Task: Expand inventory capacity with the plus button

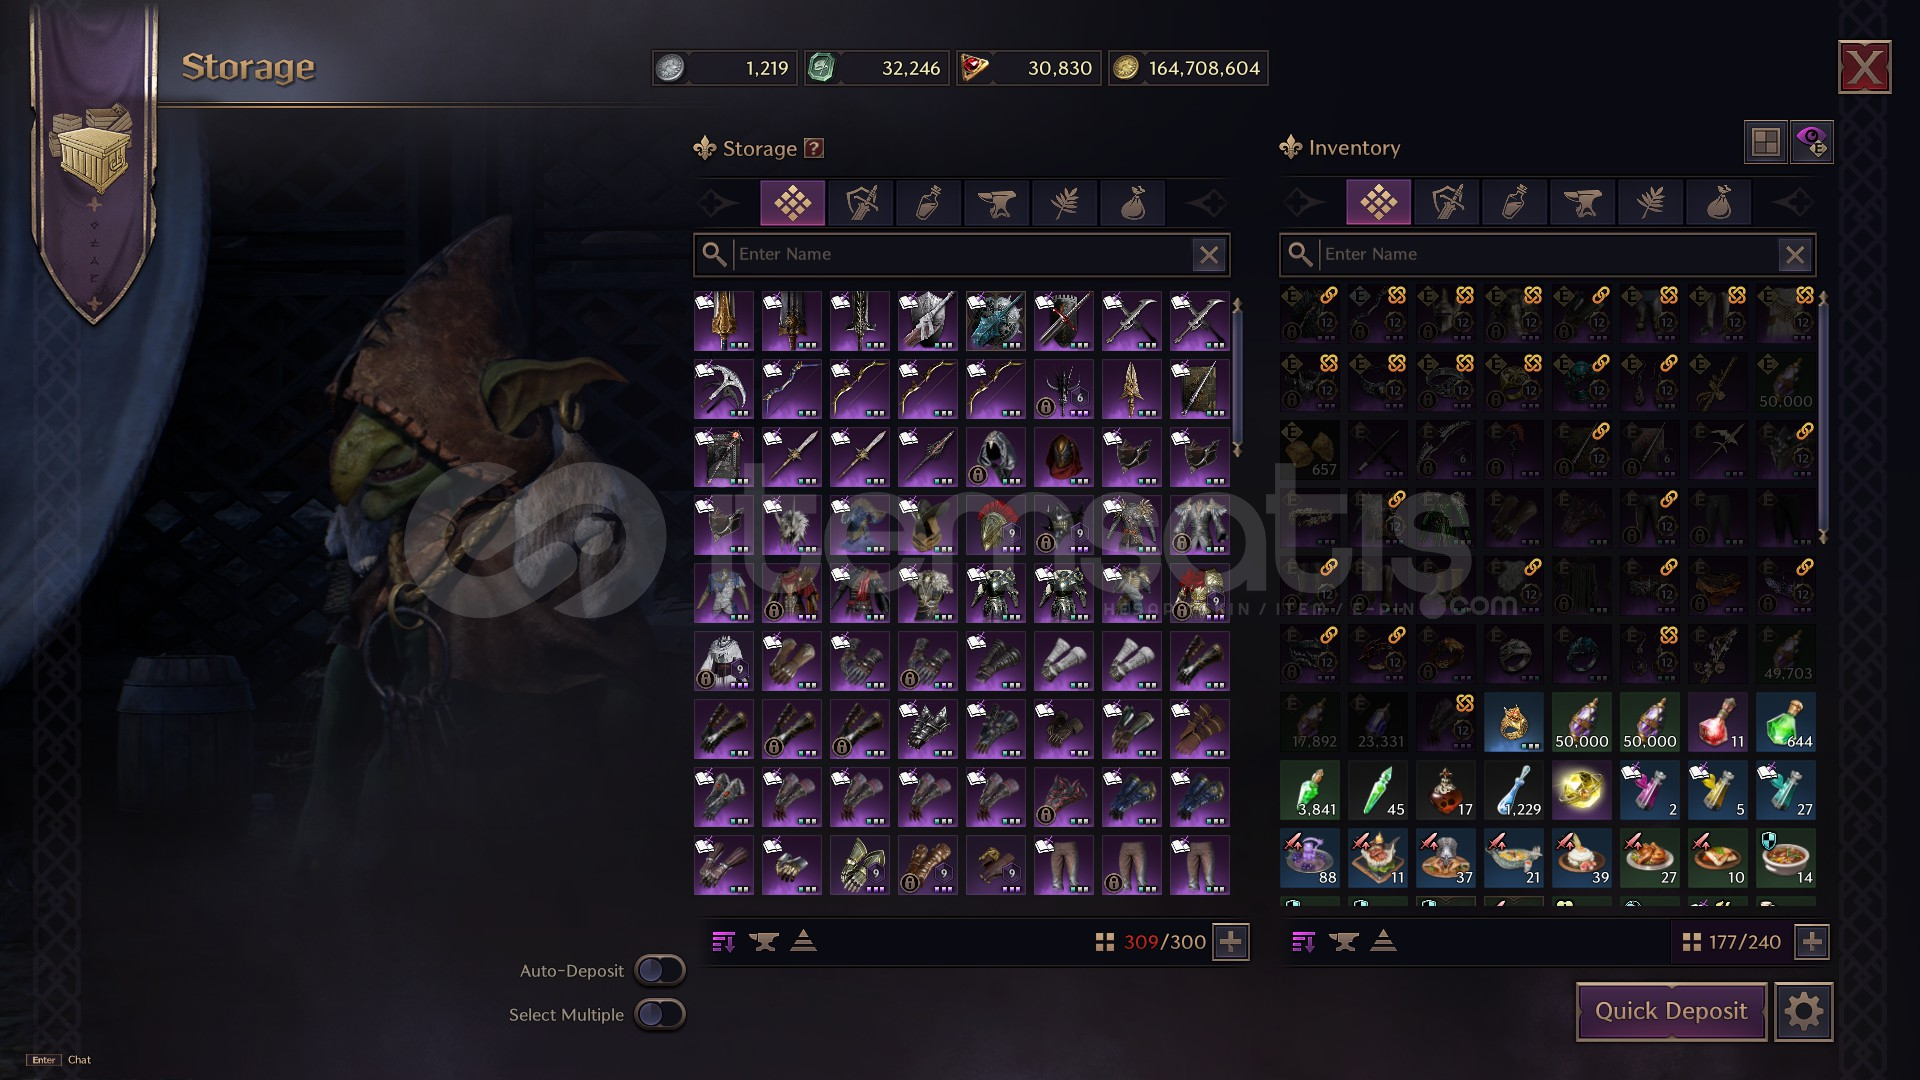Action: 1812,941
